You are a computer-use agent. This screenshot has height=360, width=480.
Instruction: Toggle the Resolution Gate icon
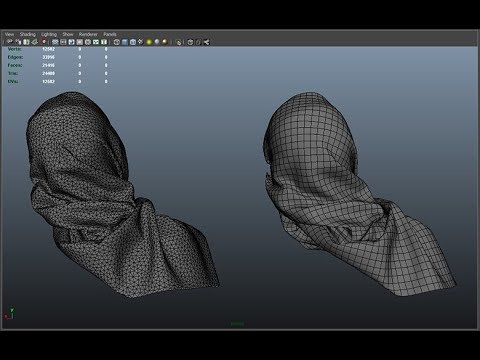point(71,42)
